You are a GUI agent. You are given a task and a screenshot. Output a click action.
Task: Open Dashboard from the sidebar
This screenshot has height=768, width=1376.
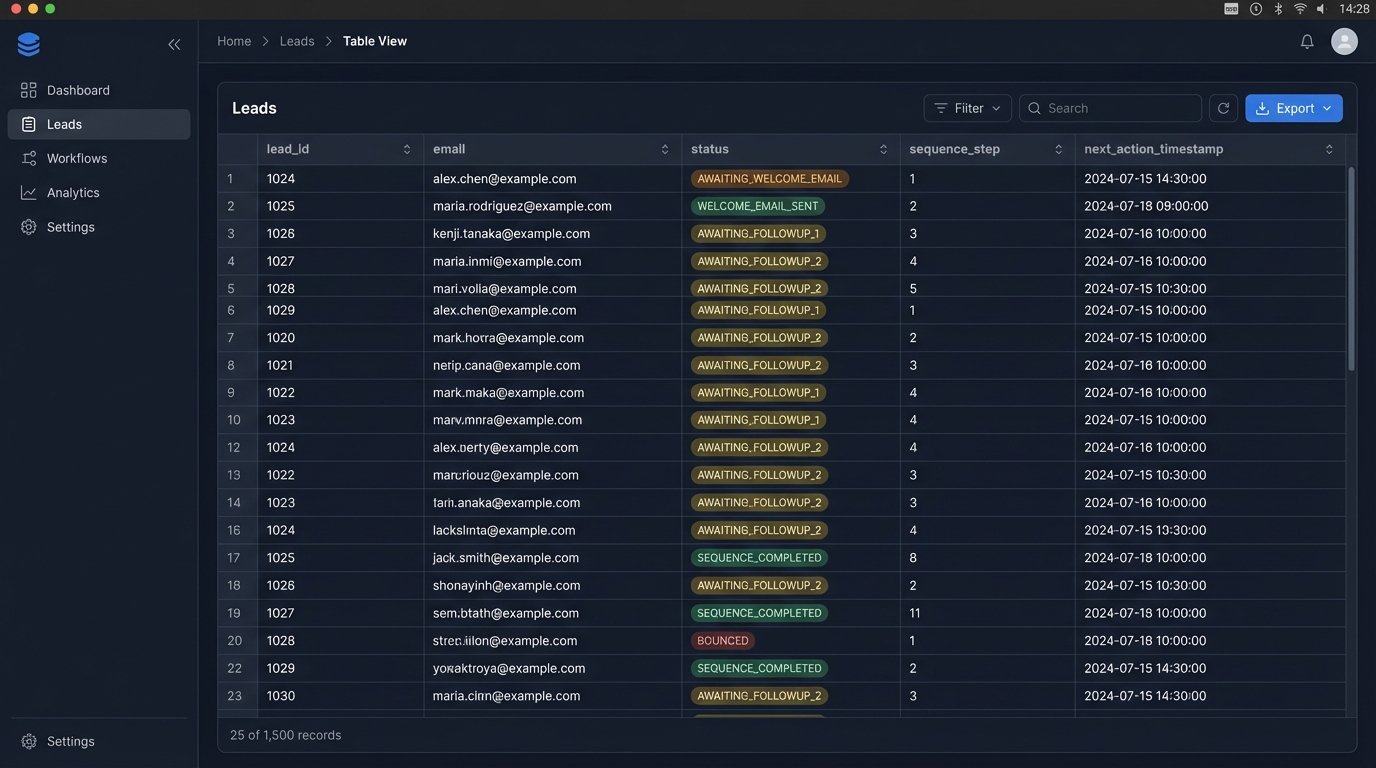(78, 90)
